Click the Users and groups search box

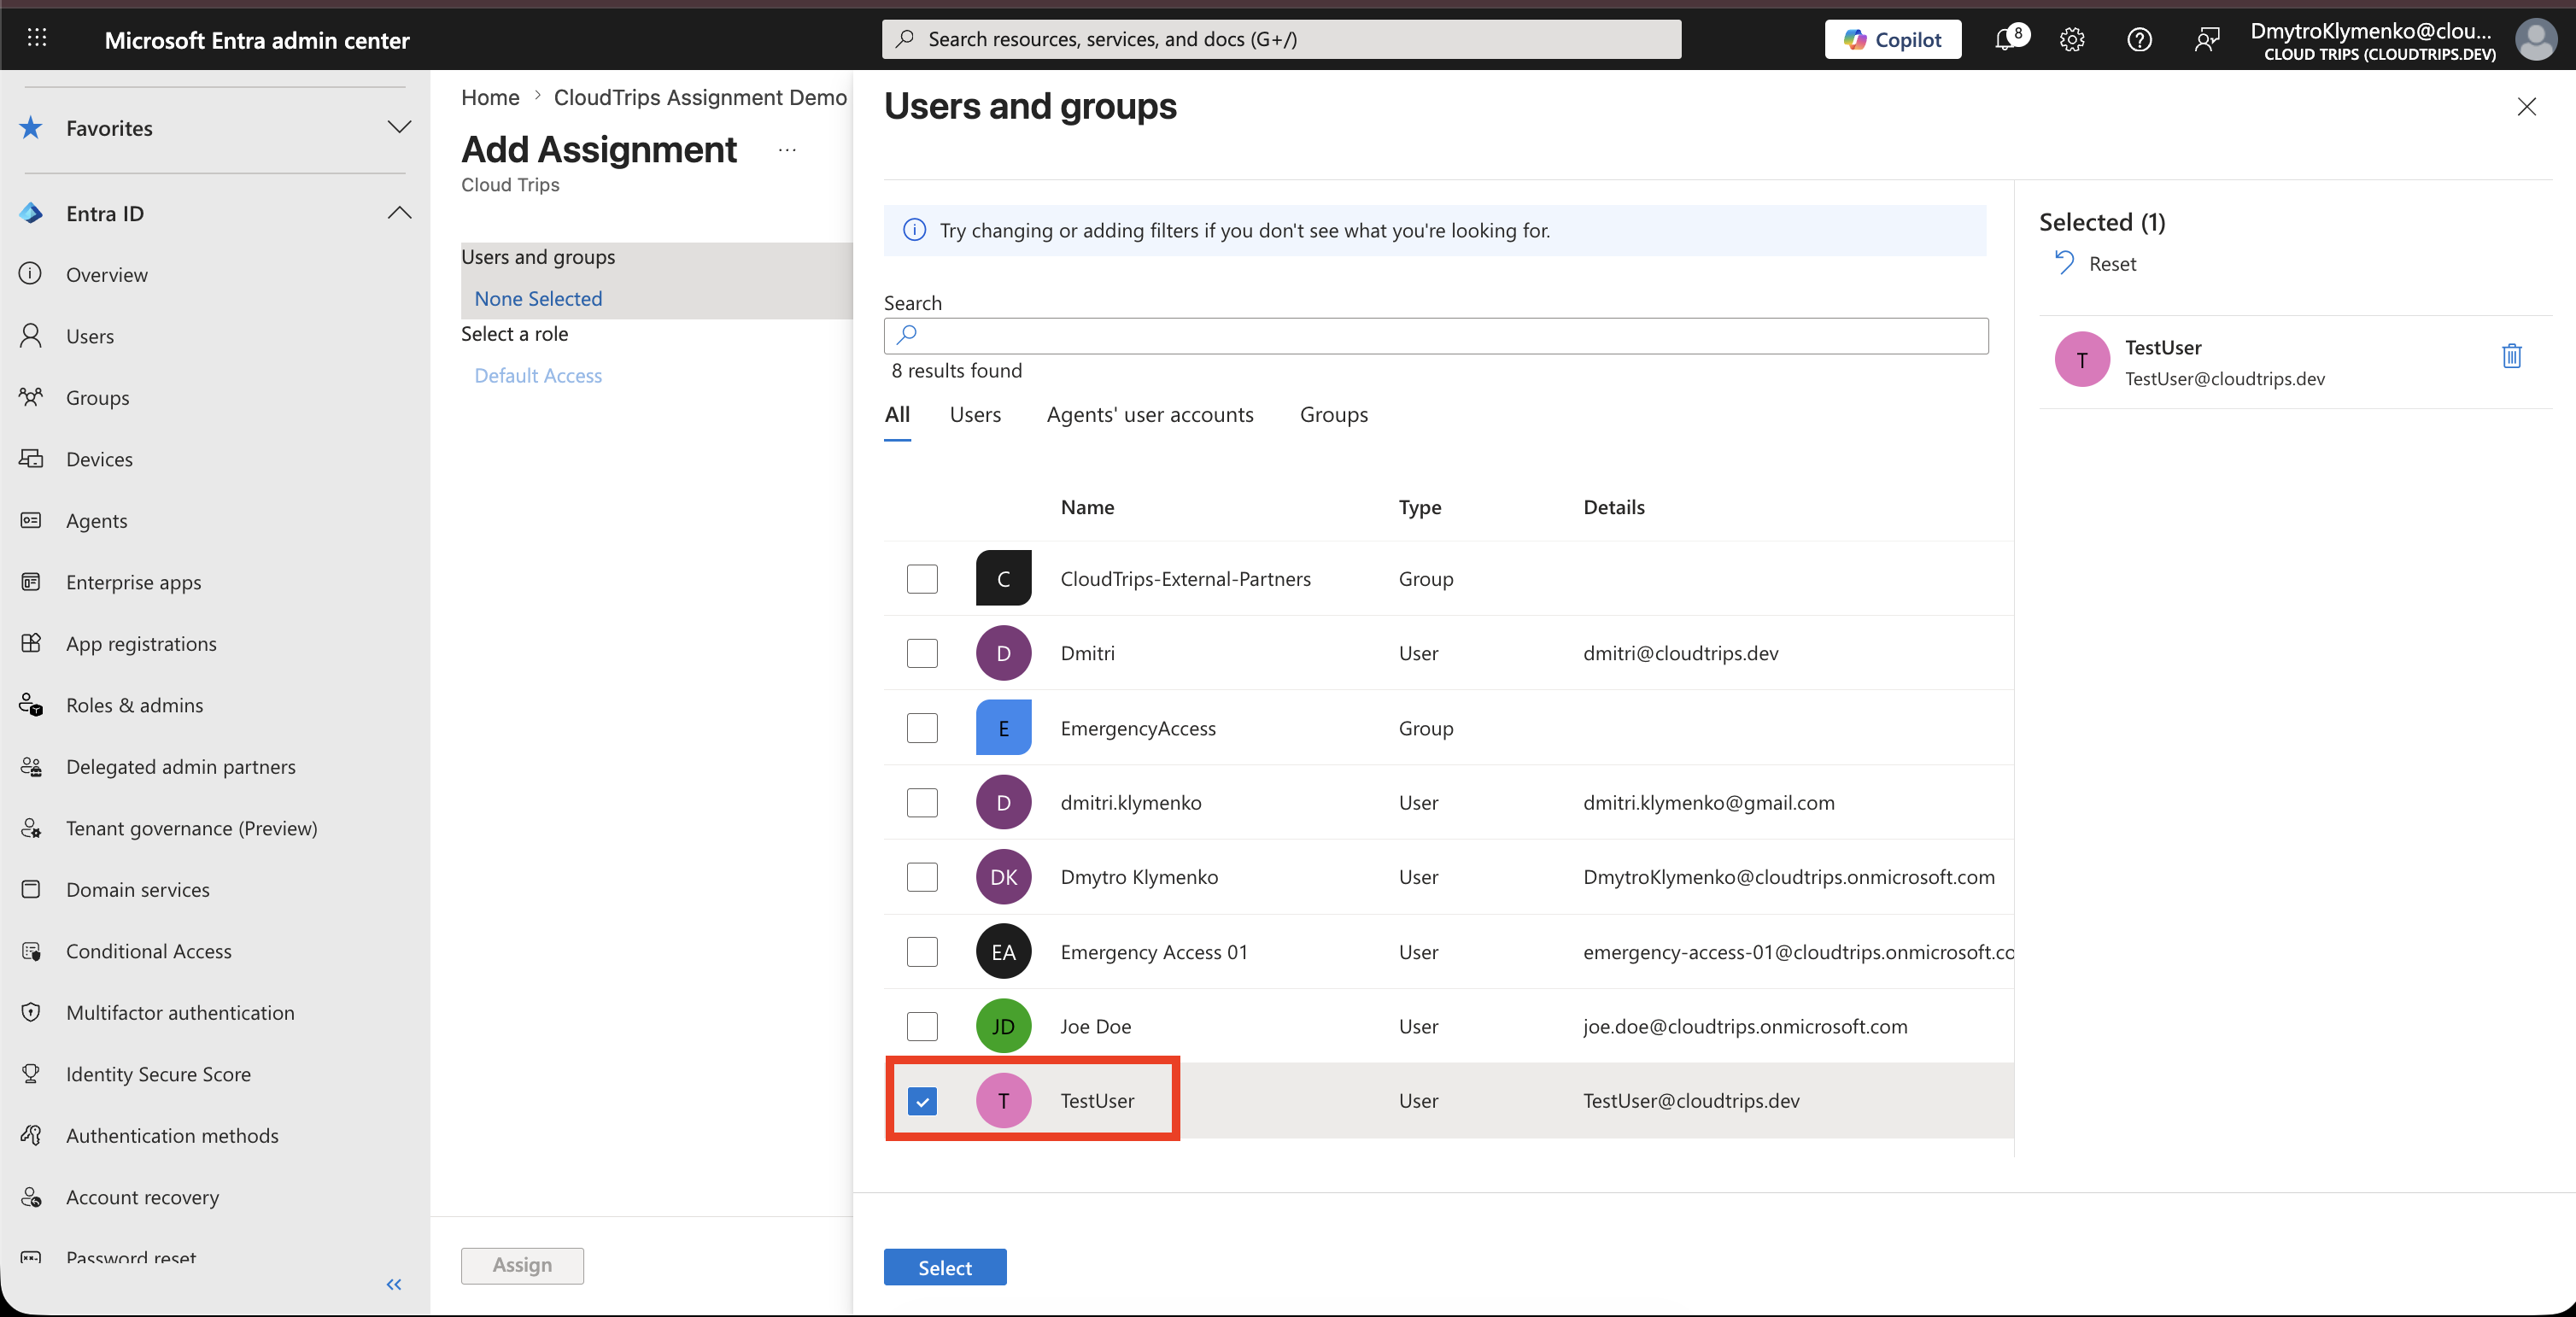click(1435, 335)
